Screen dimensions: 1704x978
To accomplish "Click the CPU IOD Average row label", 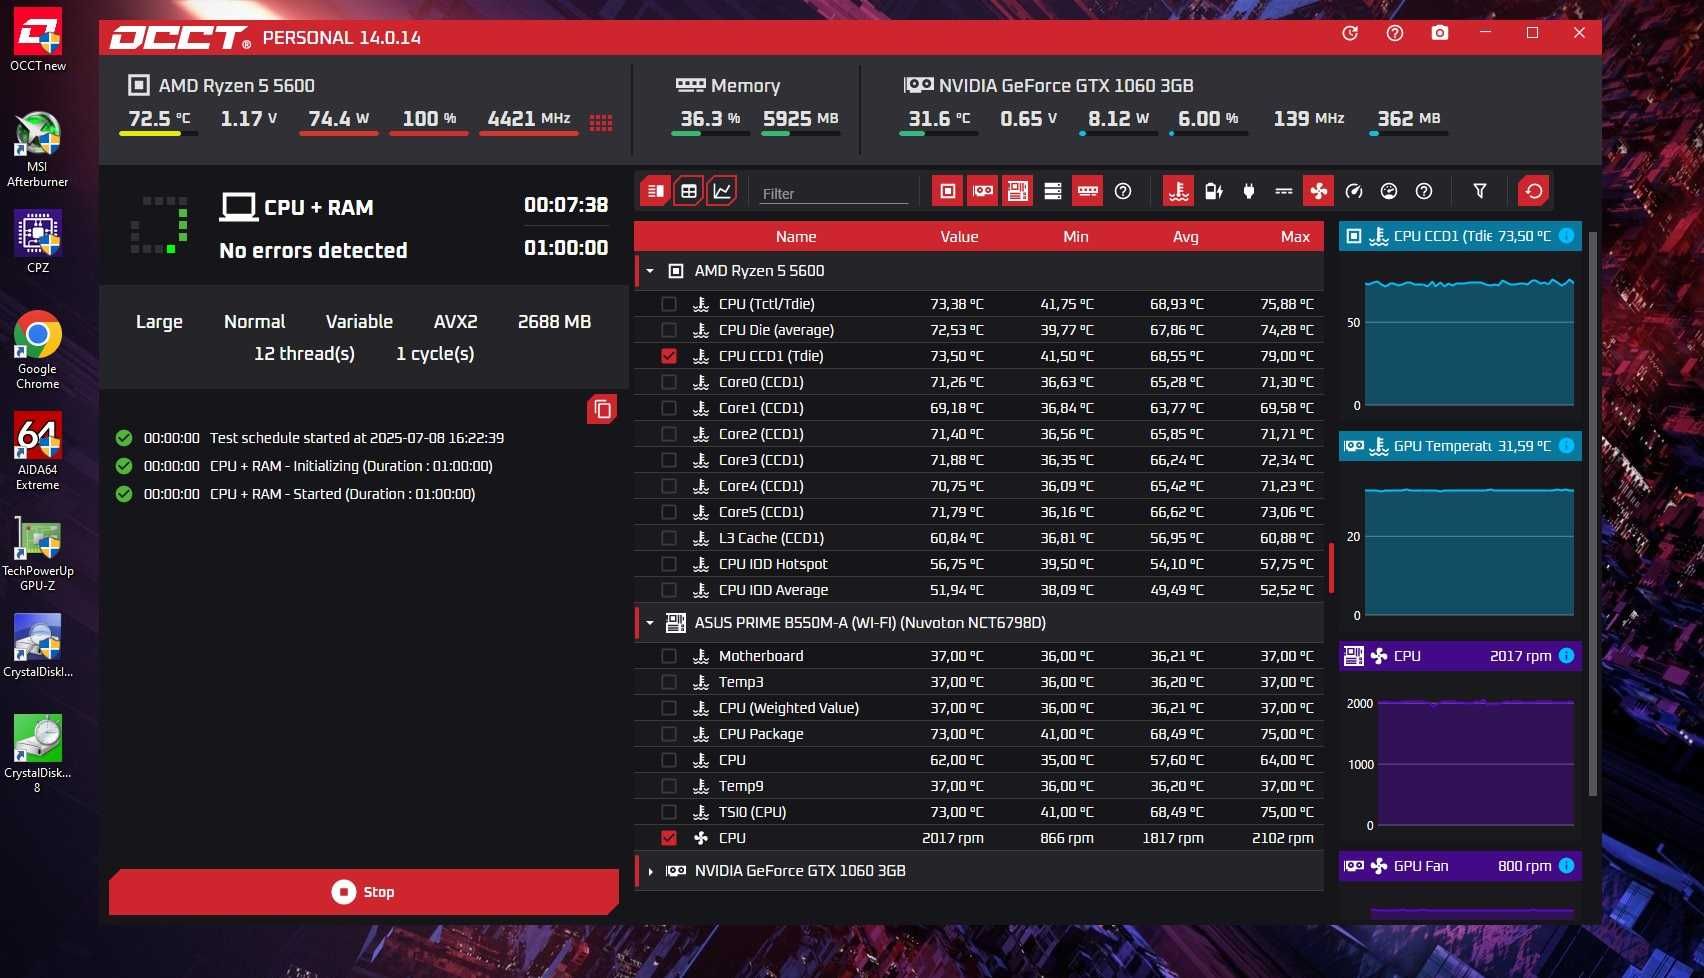I will (773, 590).
